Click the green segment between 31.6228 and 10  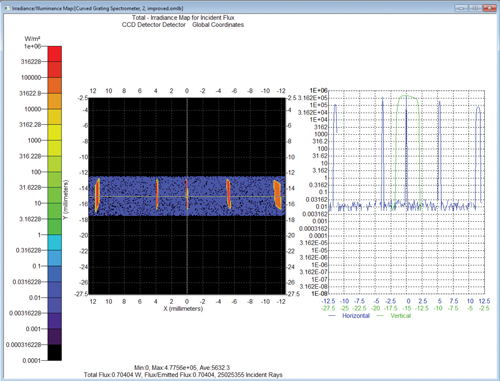(55, 195)
